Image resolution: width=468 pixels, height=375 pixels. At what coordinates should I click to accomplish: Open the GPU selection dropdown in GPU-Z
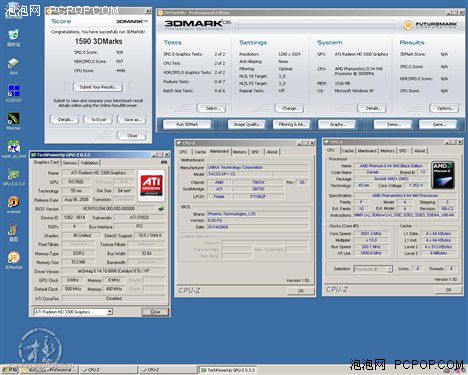(109, 312)
